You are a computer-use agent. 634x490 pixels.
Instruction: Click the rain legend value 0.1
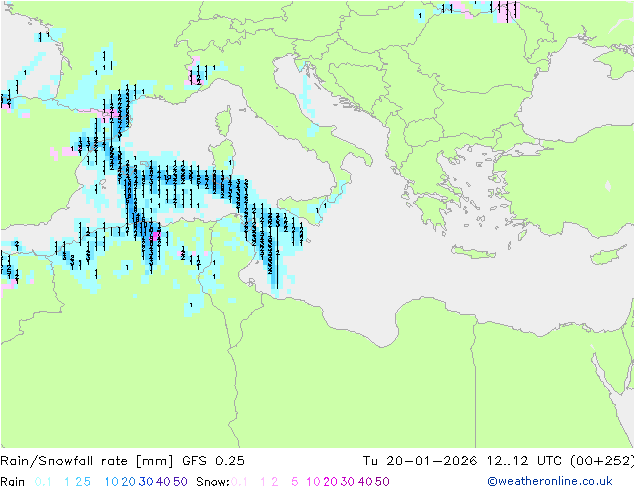pos(43,482)
